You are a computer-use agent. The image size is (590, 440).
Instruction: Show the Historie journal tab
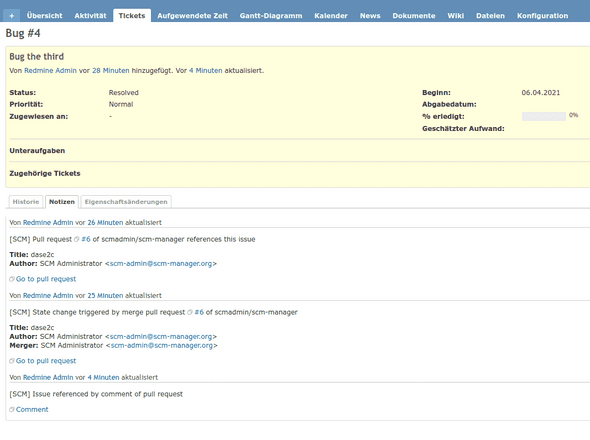[26, 202]
